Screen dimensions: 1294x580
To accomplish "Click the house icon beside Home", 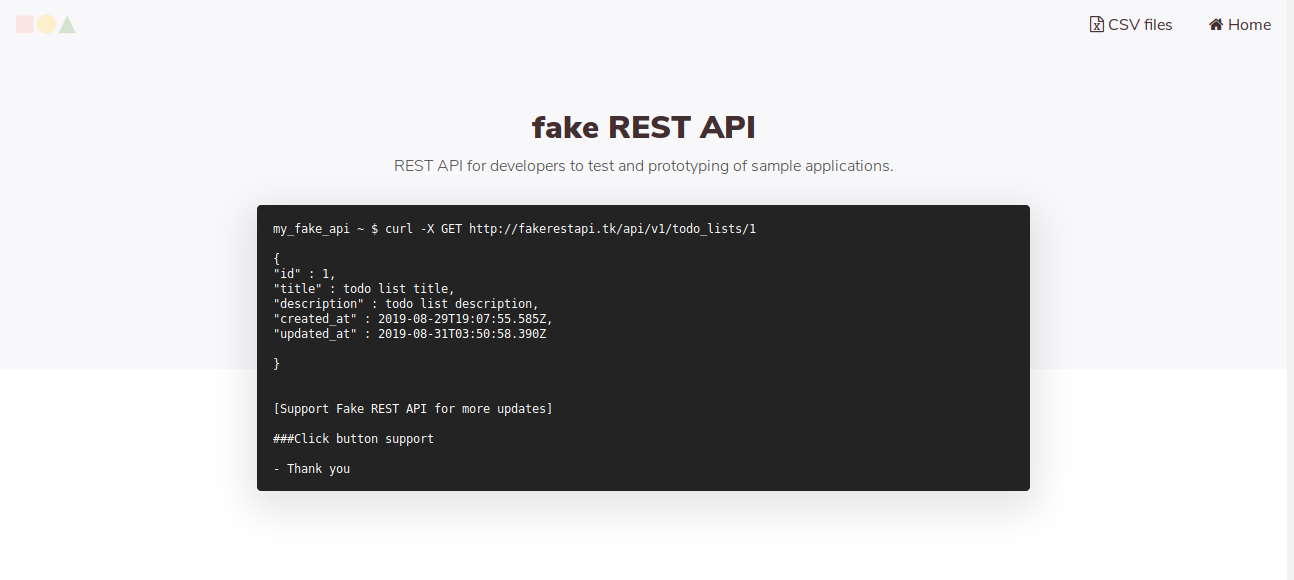I will 1214,24.
